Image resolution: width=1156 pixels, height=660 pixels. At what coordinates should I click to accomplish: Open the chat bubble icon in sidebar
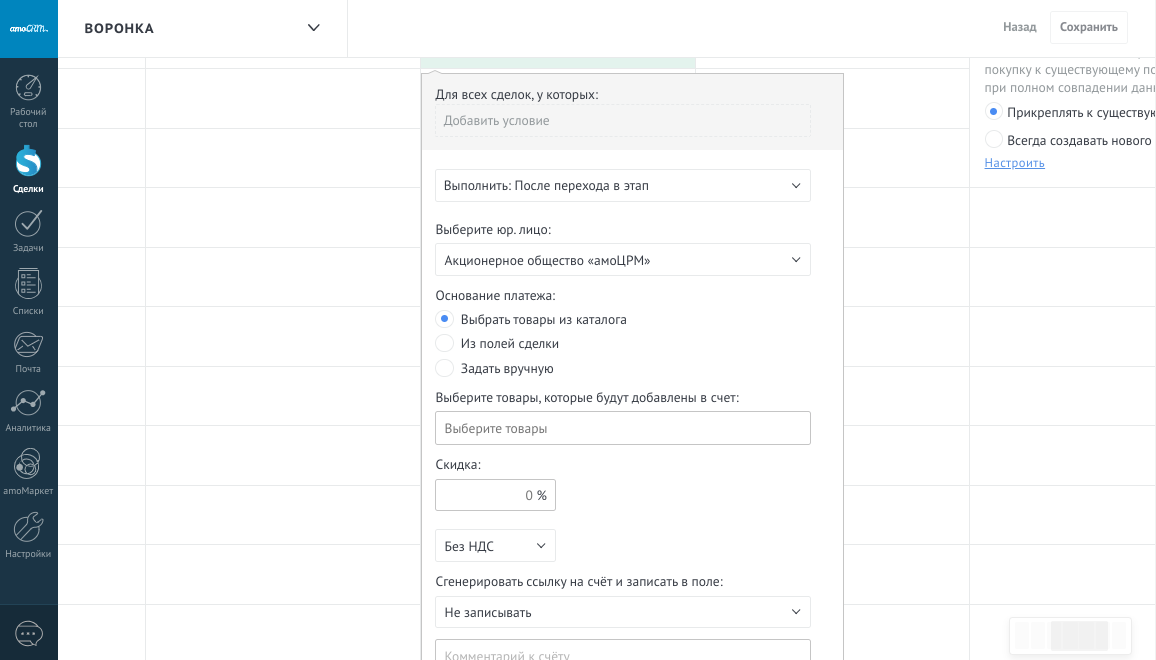coord(29,634)
